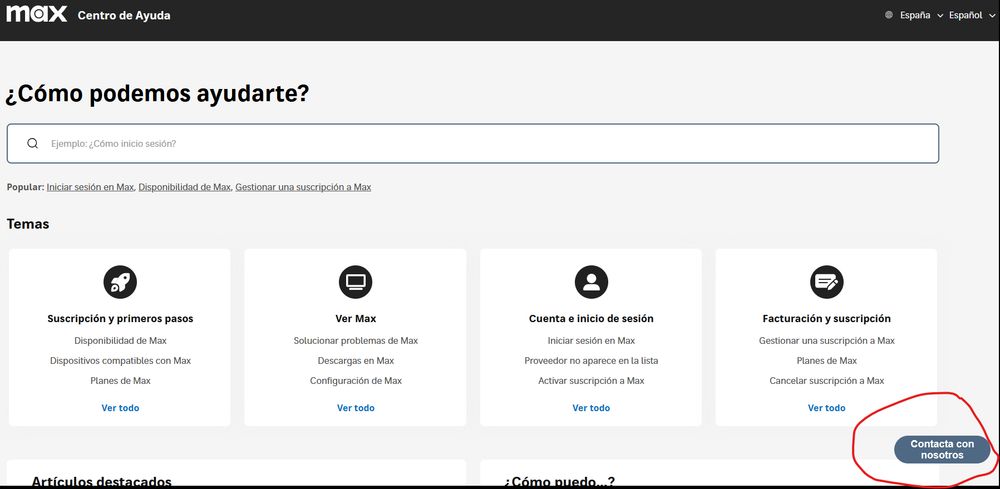Open Descargas en Max

pyautogui.click(x=355, y=361)
